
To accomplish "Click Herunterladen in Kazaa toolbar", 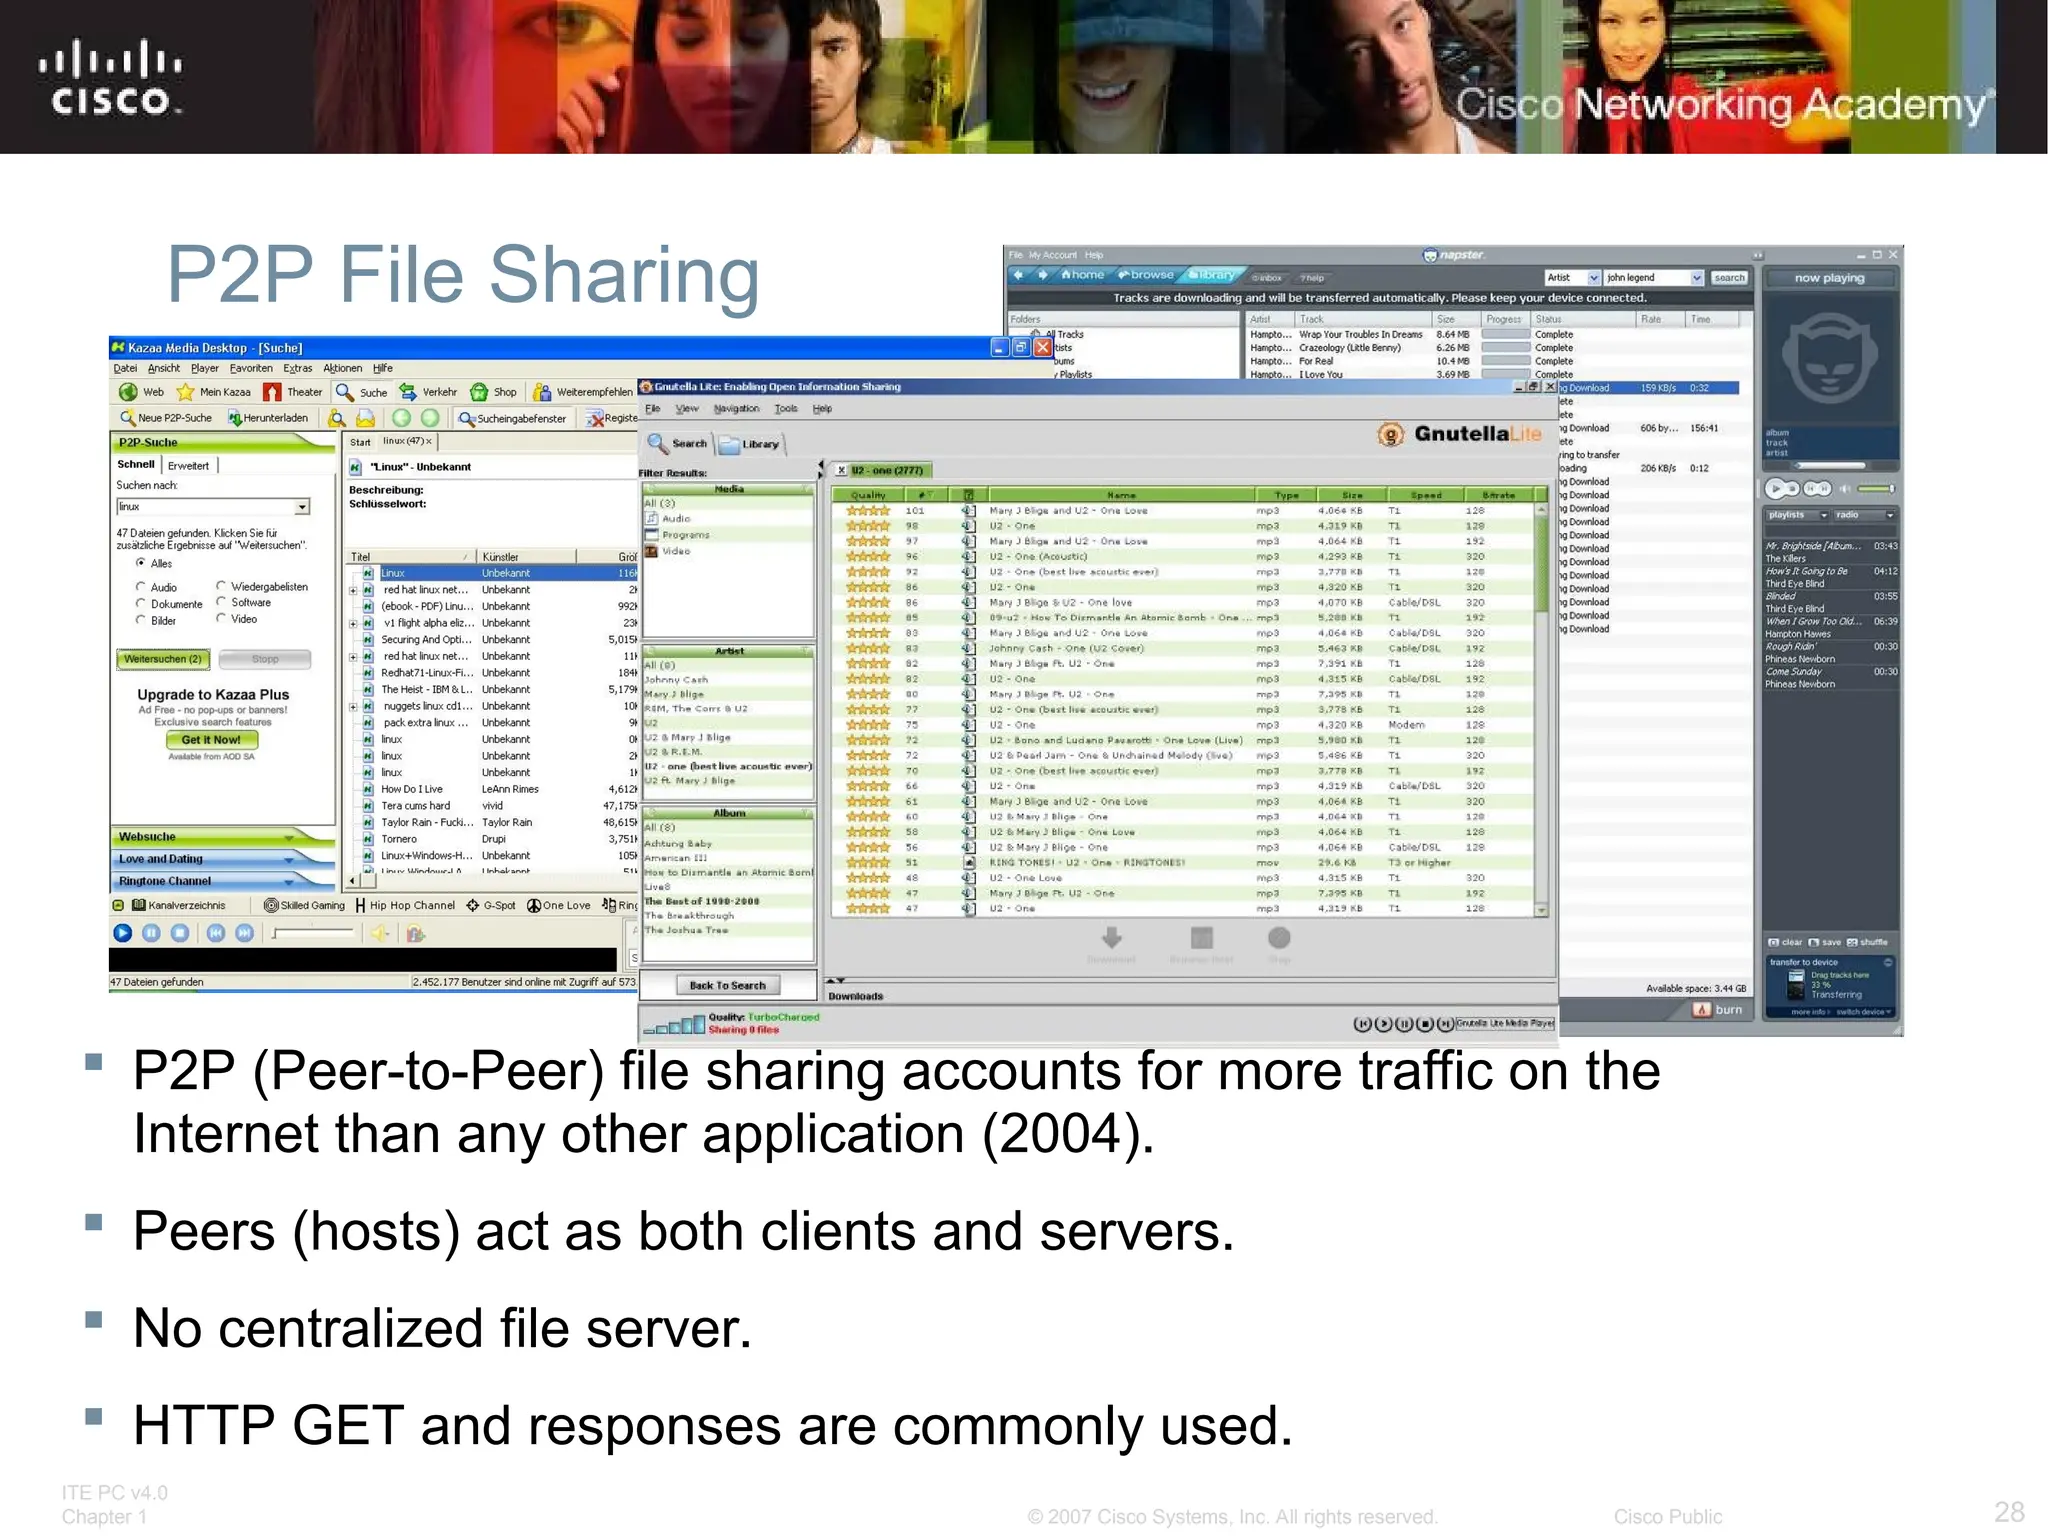I will point(268,418).
